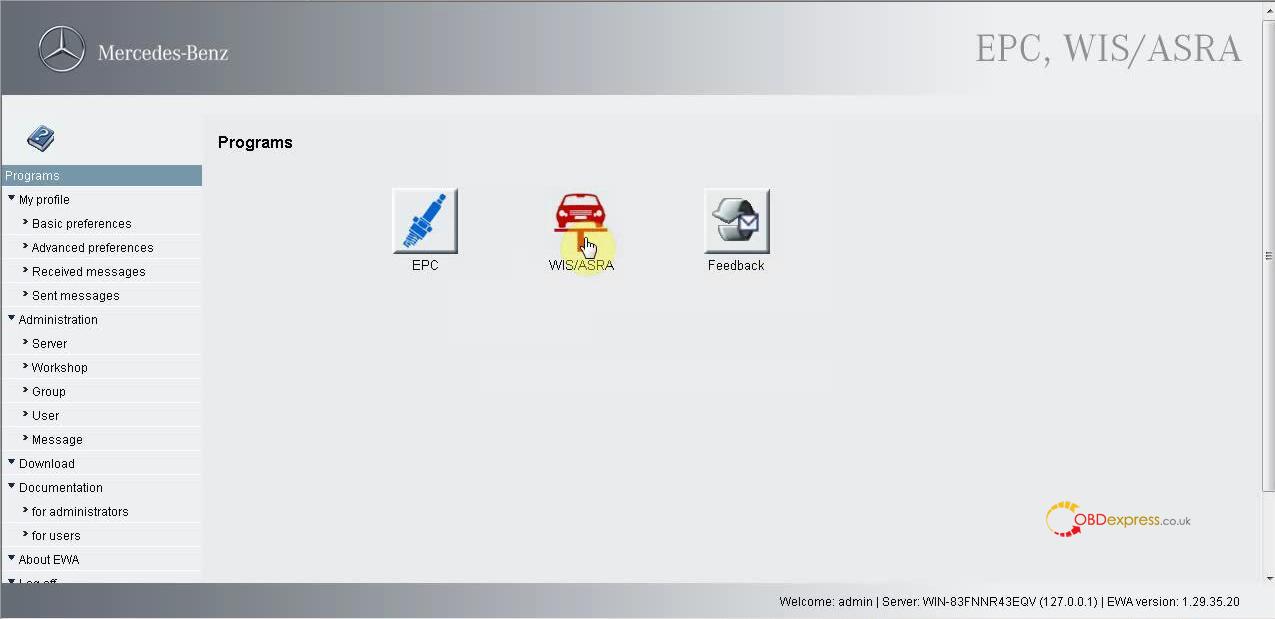1275x619 pixels.
Task: Click the server name WIN-83FNNR43EQV in status bar
Action: [x=979, y=602]
